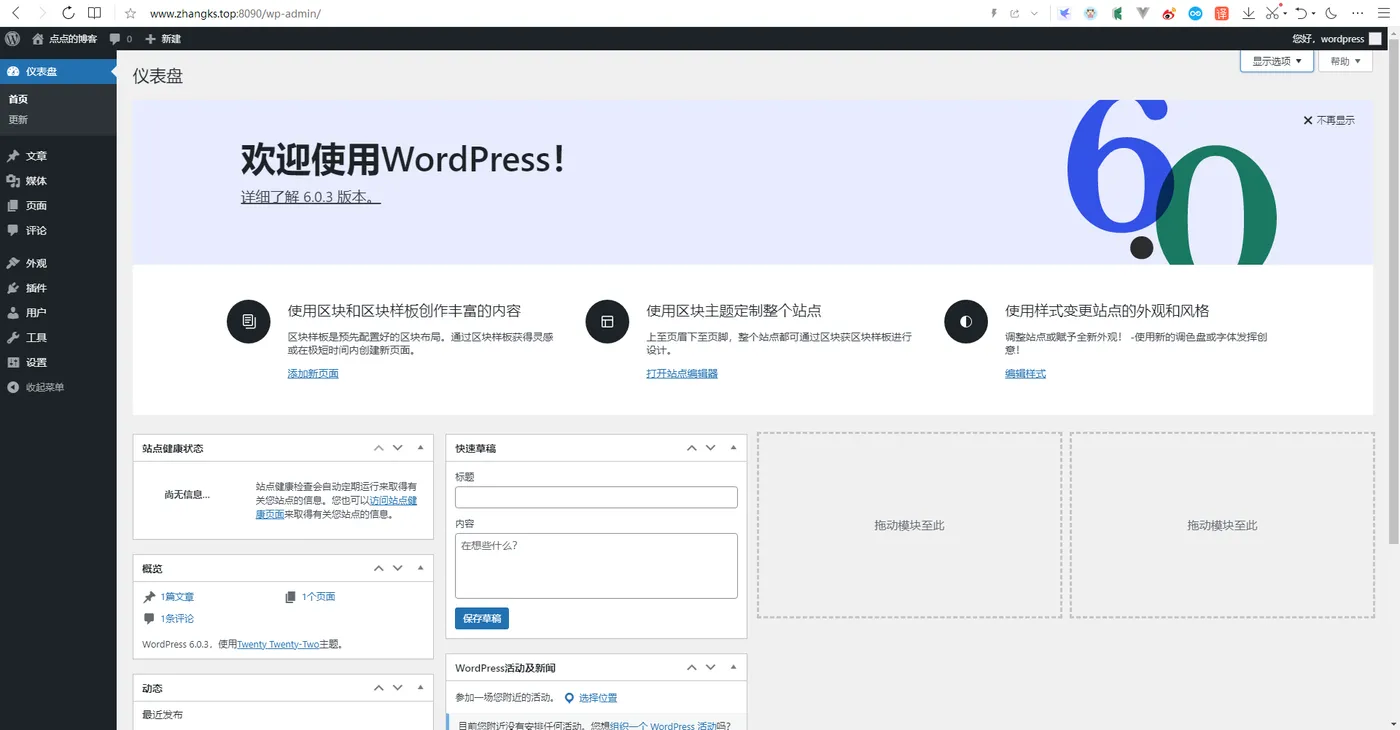The width and height of the screenshot is (1400, 730).
Task: Click the 在想些什么? content textarea
Action: [596, 566]
